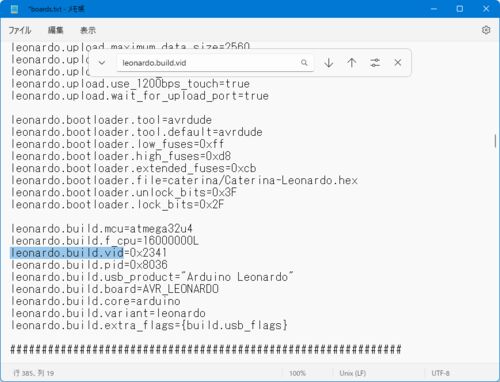Click the vertical scrollbar thumb

point(495,141)
